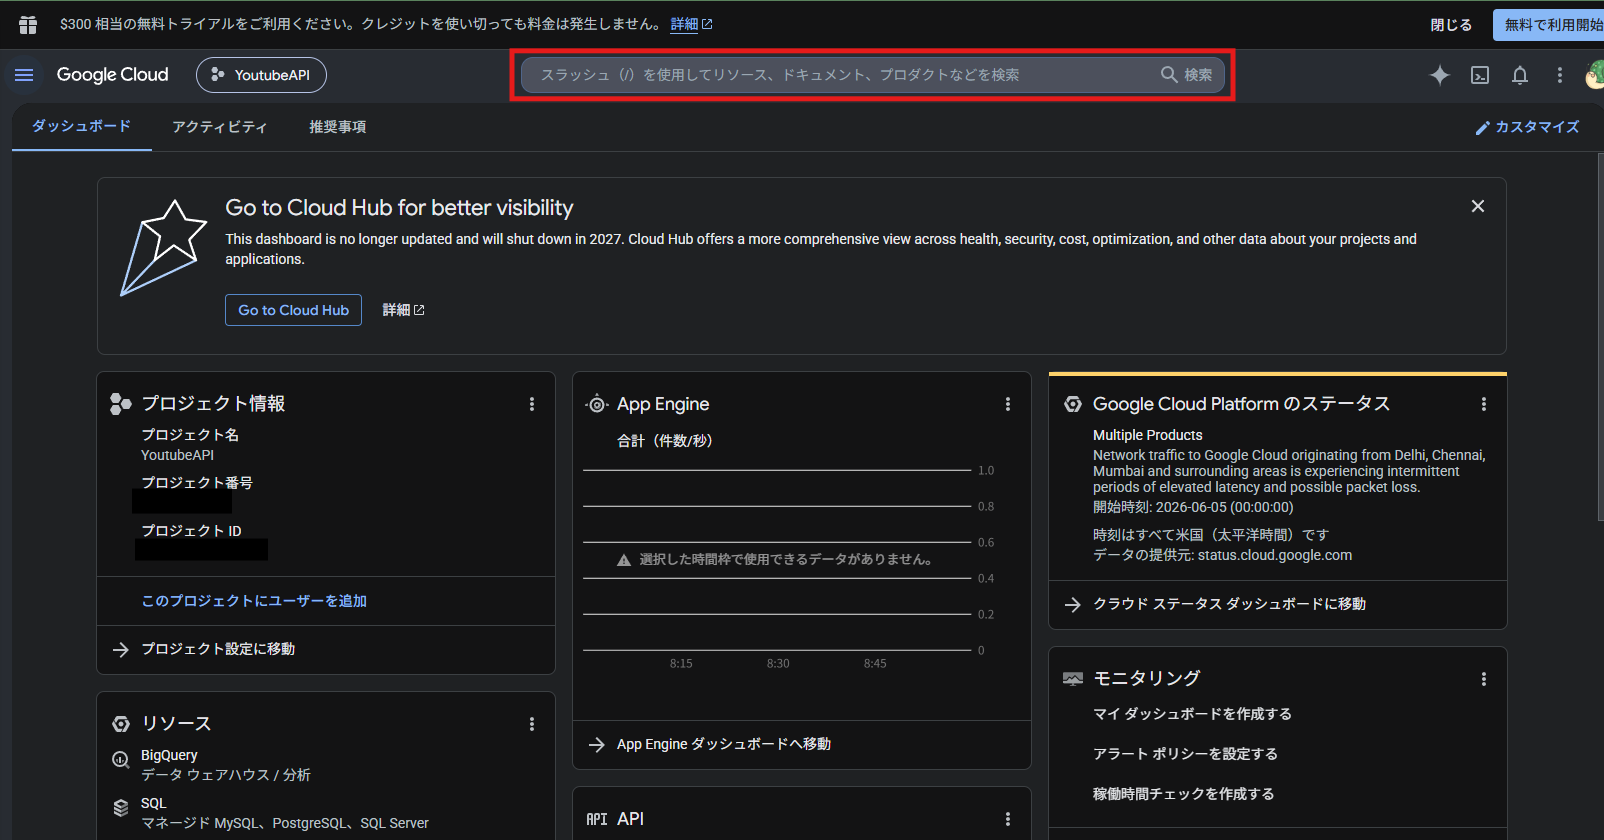Screen dimensions: 1604x840
Task: Open the YoutubeAPI project selector
Action: tap(261, 75)
